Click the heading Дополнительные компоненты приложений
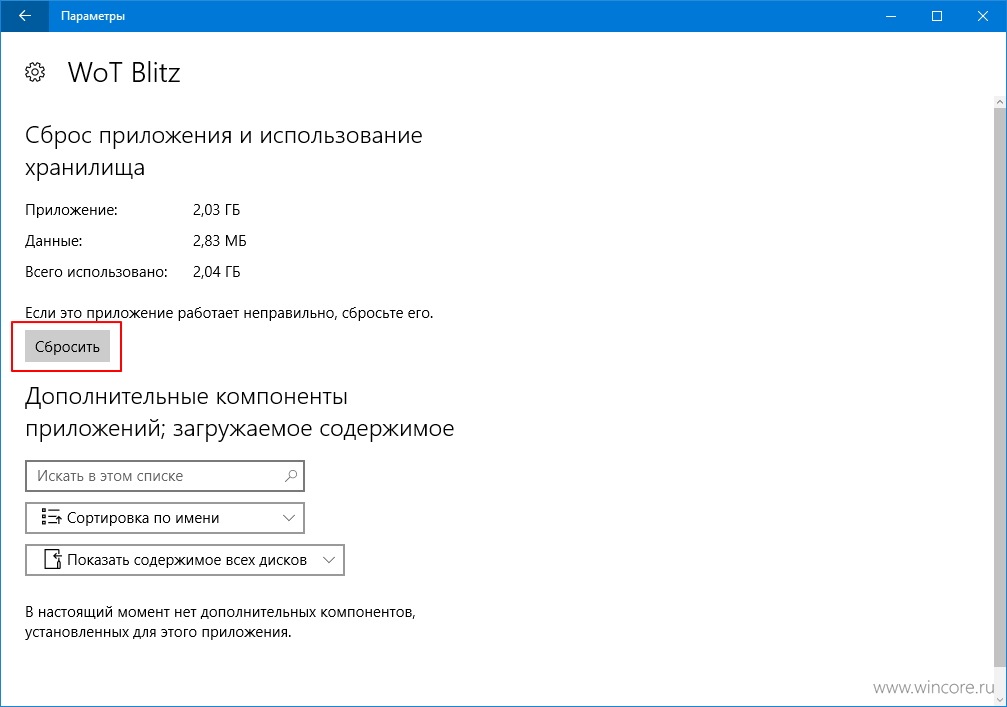Image resolution: width=1007 pixels, height=707 pixels. pos(240,412)
